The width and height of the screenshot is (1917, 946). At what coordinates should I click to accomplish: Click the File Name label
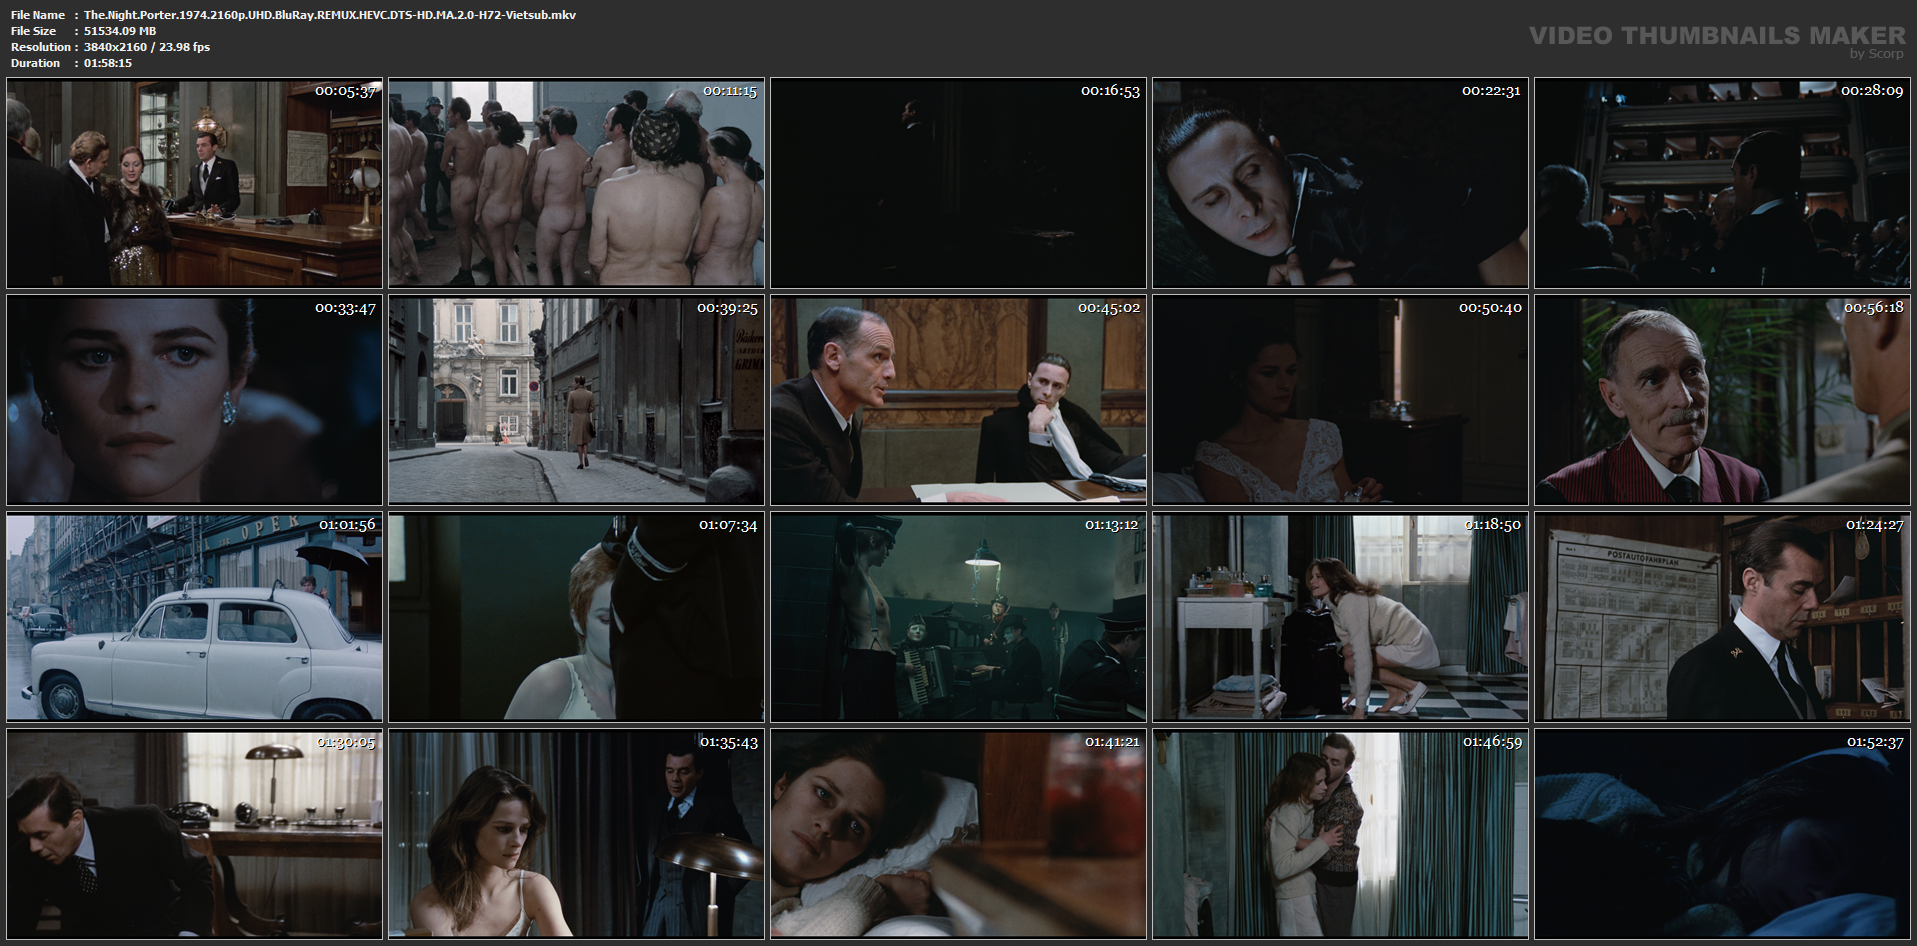(38, 15)
